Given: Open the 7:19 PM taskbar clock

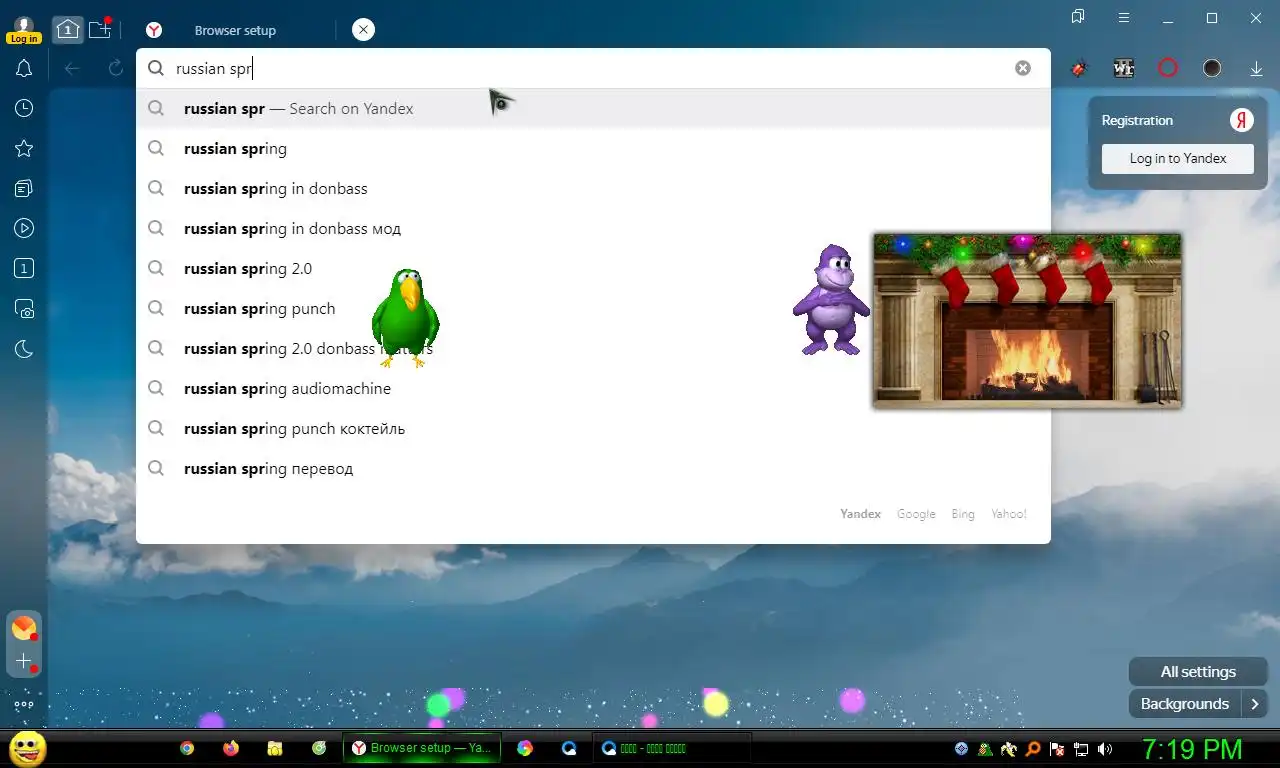Looking at the screenshot, I should pyautogui.click(x=1192, y=748).
